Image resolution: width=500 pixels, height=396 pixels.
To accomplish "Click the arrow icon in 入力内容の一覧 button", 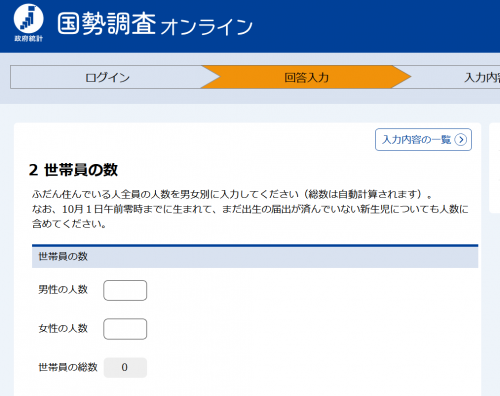I will tap(461, 140).
